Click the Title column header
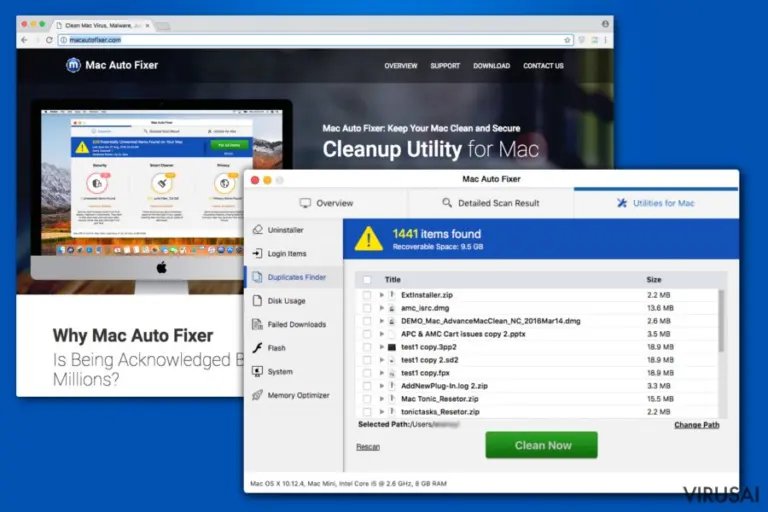 point(392,280)
